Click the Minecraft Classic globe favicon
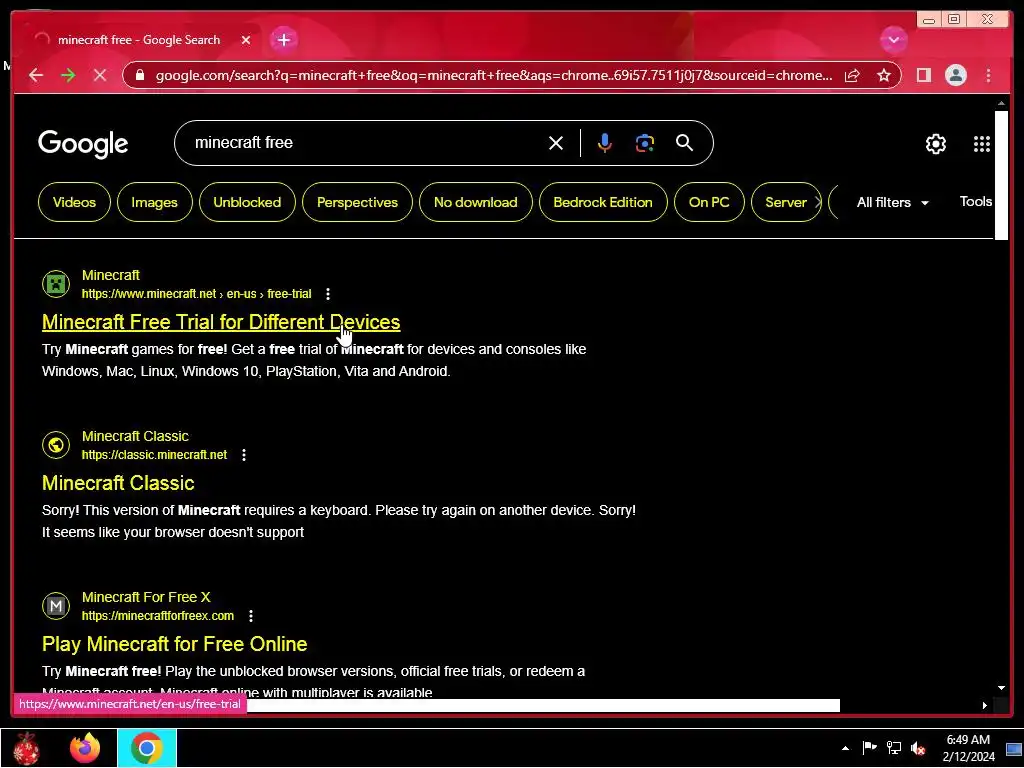Image resolution: width=1024 pixels, height=768 pixels. coord(56,445)
